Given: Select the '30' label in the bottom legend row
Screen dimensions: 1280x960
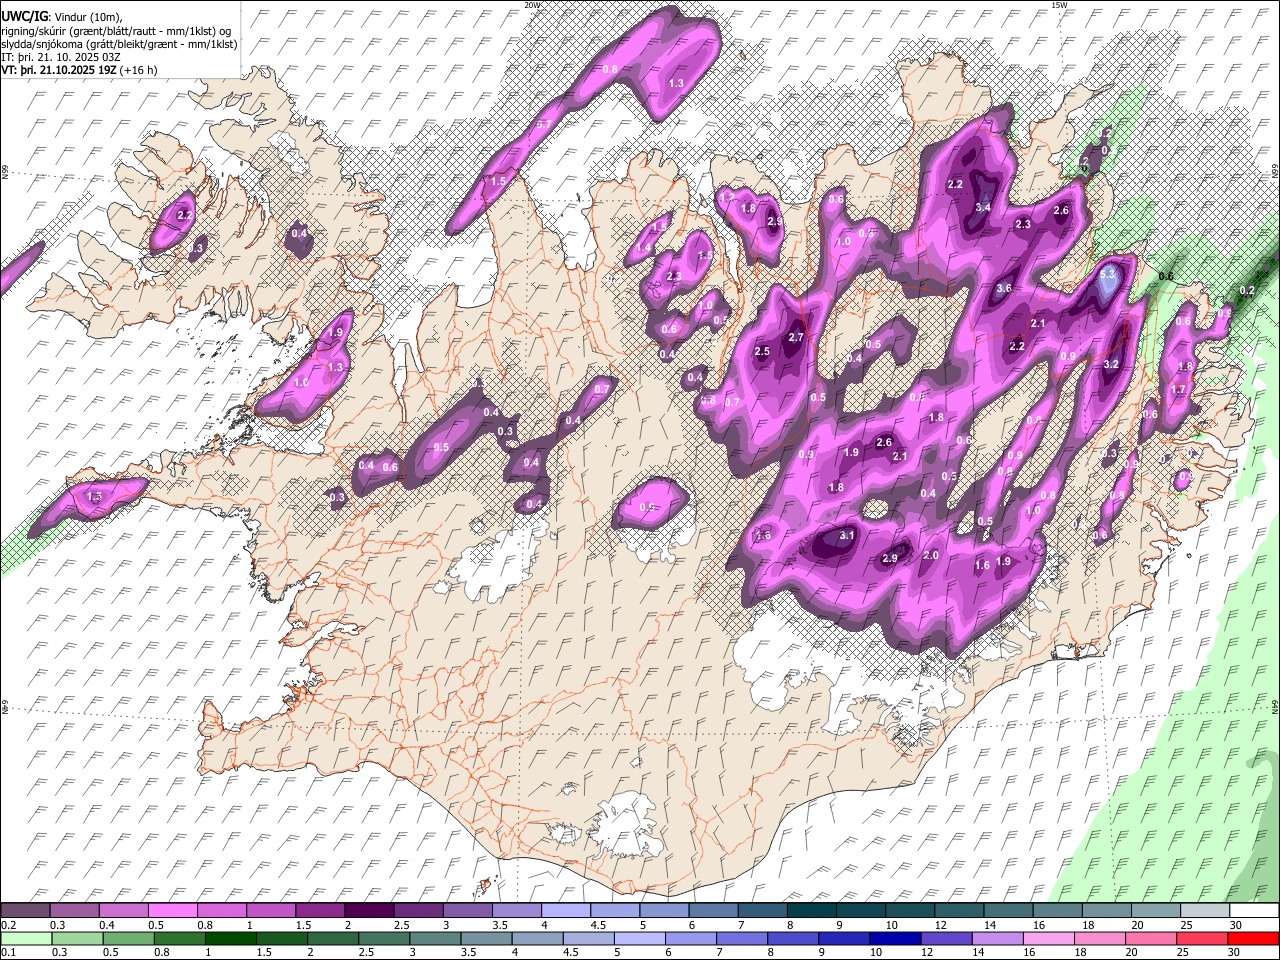Looking at the screenshot, I should point(1236,953).
